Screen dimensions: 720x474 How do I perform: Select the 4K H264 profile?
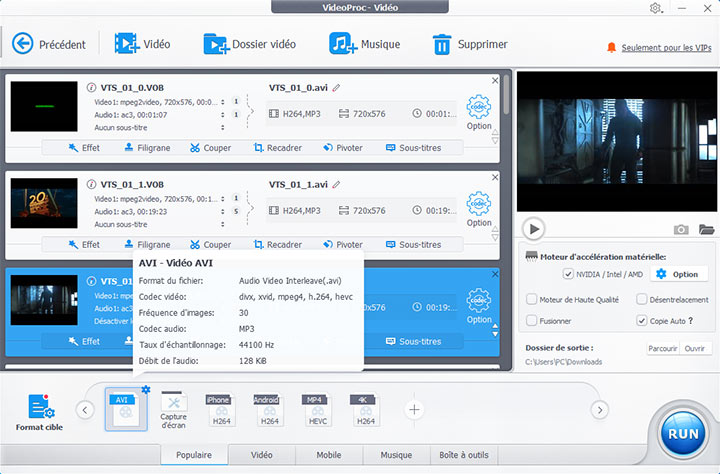[365, 410]
